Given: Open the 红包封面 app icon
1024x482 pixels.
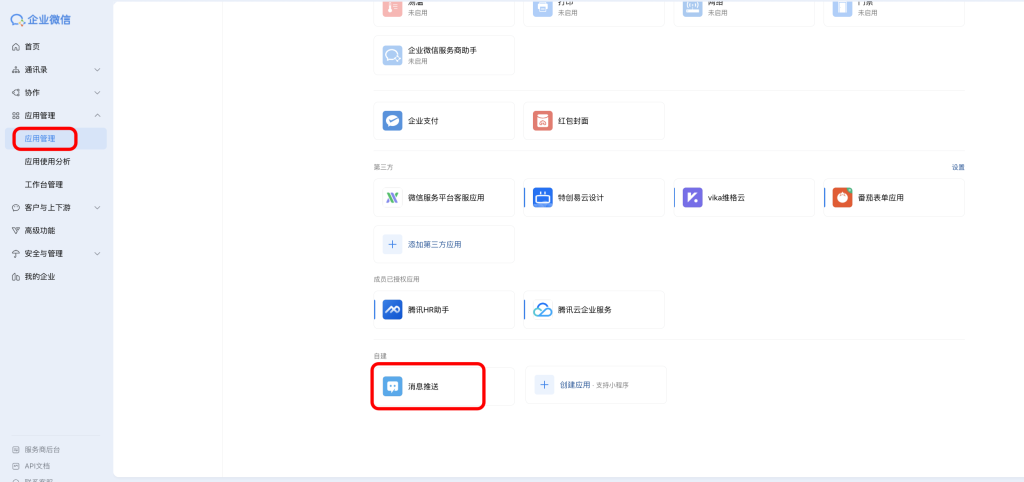Looking at the screenshot, I should pos(543,121).
